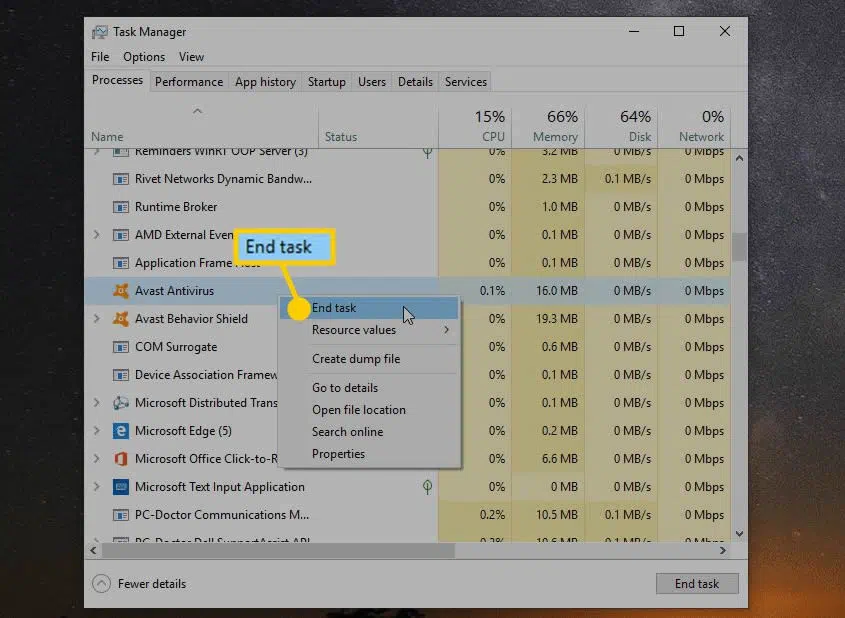This screenshot has height=618, width=845.
Task: Switch to the Users tab
Action: (372, 82)
